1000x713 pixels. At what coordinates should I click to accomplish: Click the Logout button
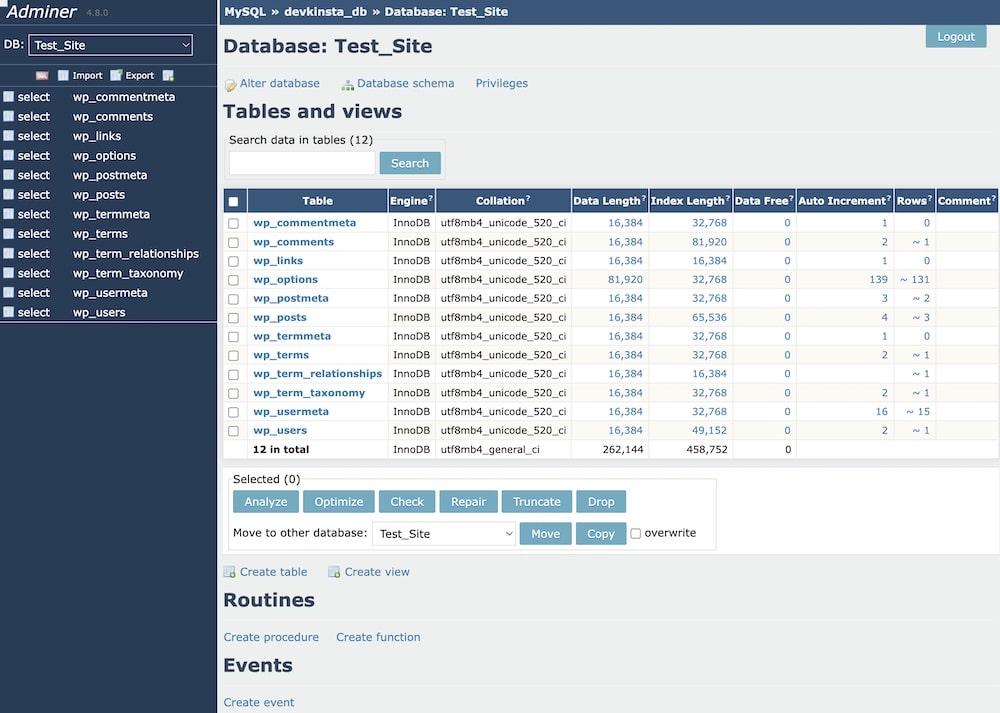click(956, 37)
